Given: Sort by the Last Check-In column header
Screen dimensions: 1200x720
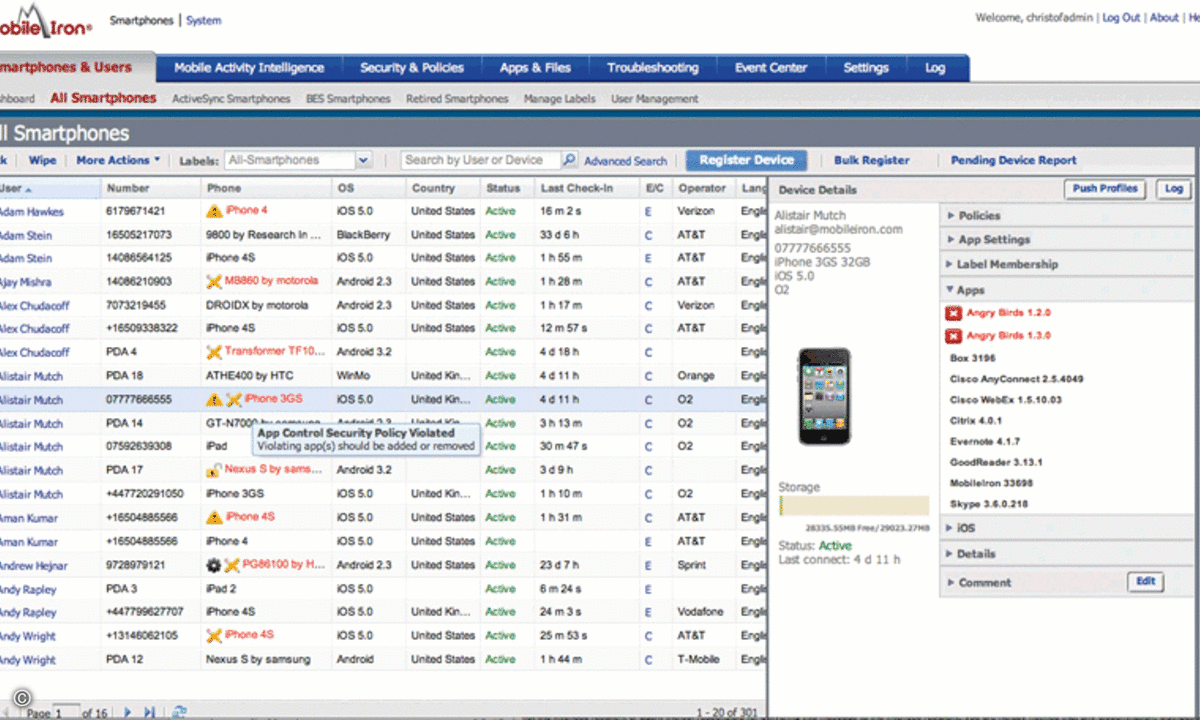Looking at the screenshot, I should [x=588, y=188].
